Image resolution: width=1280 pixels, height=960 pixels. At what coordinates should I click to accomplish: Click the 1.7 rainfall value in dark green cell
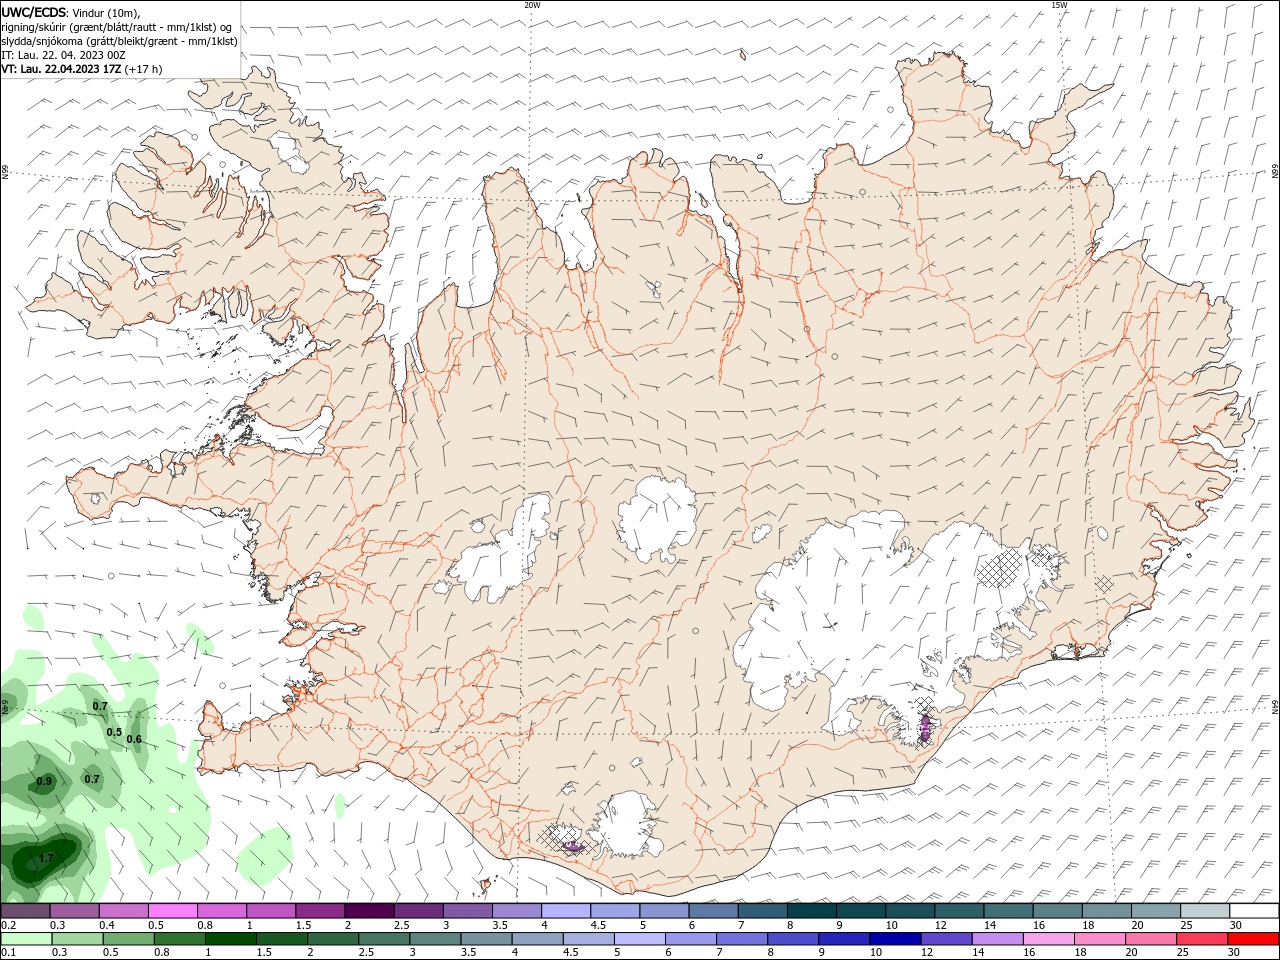(x=46, y=858)
